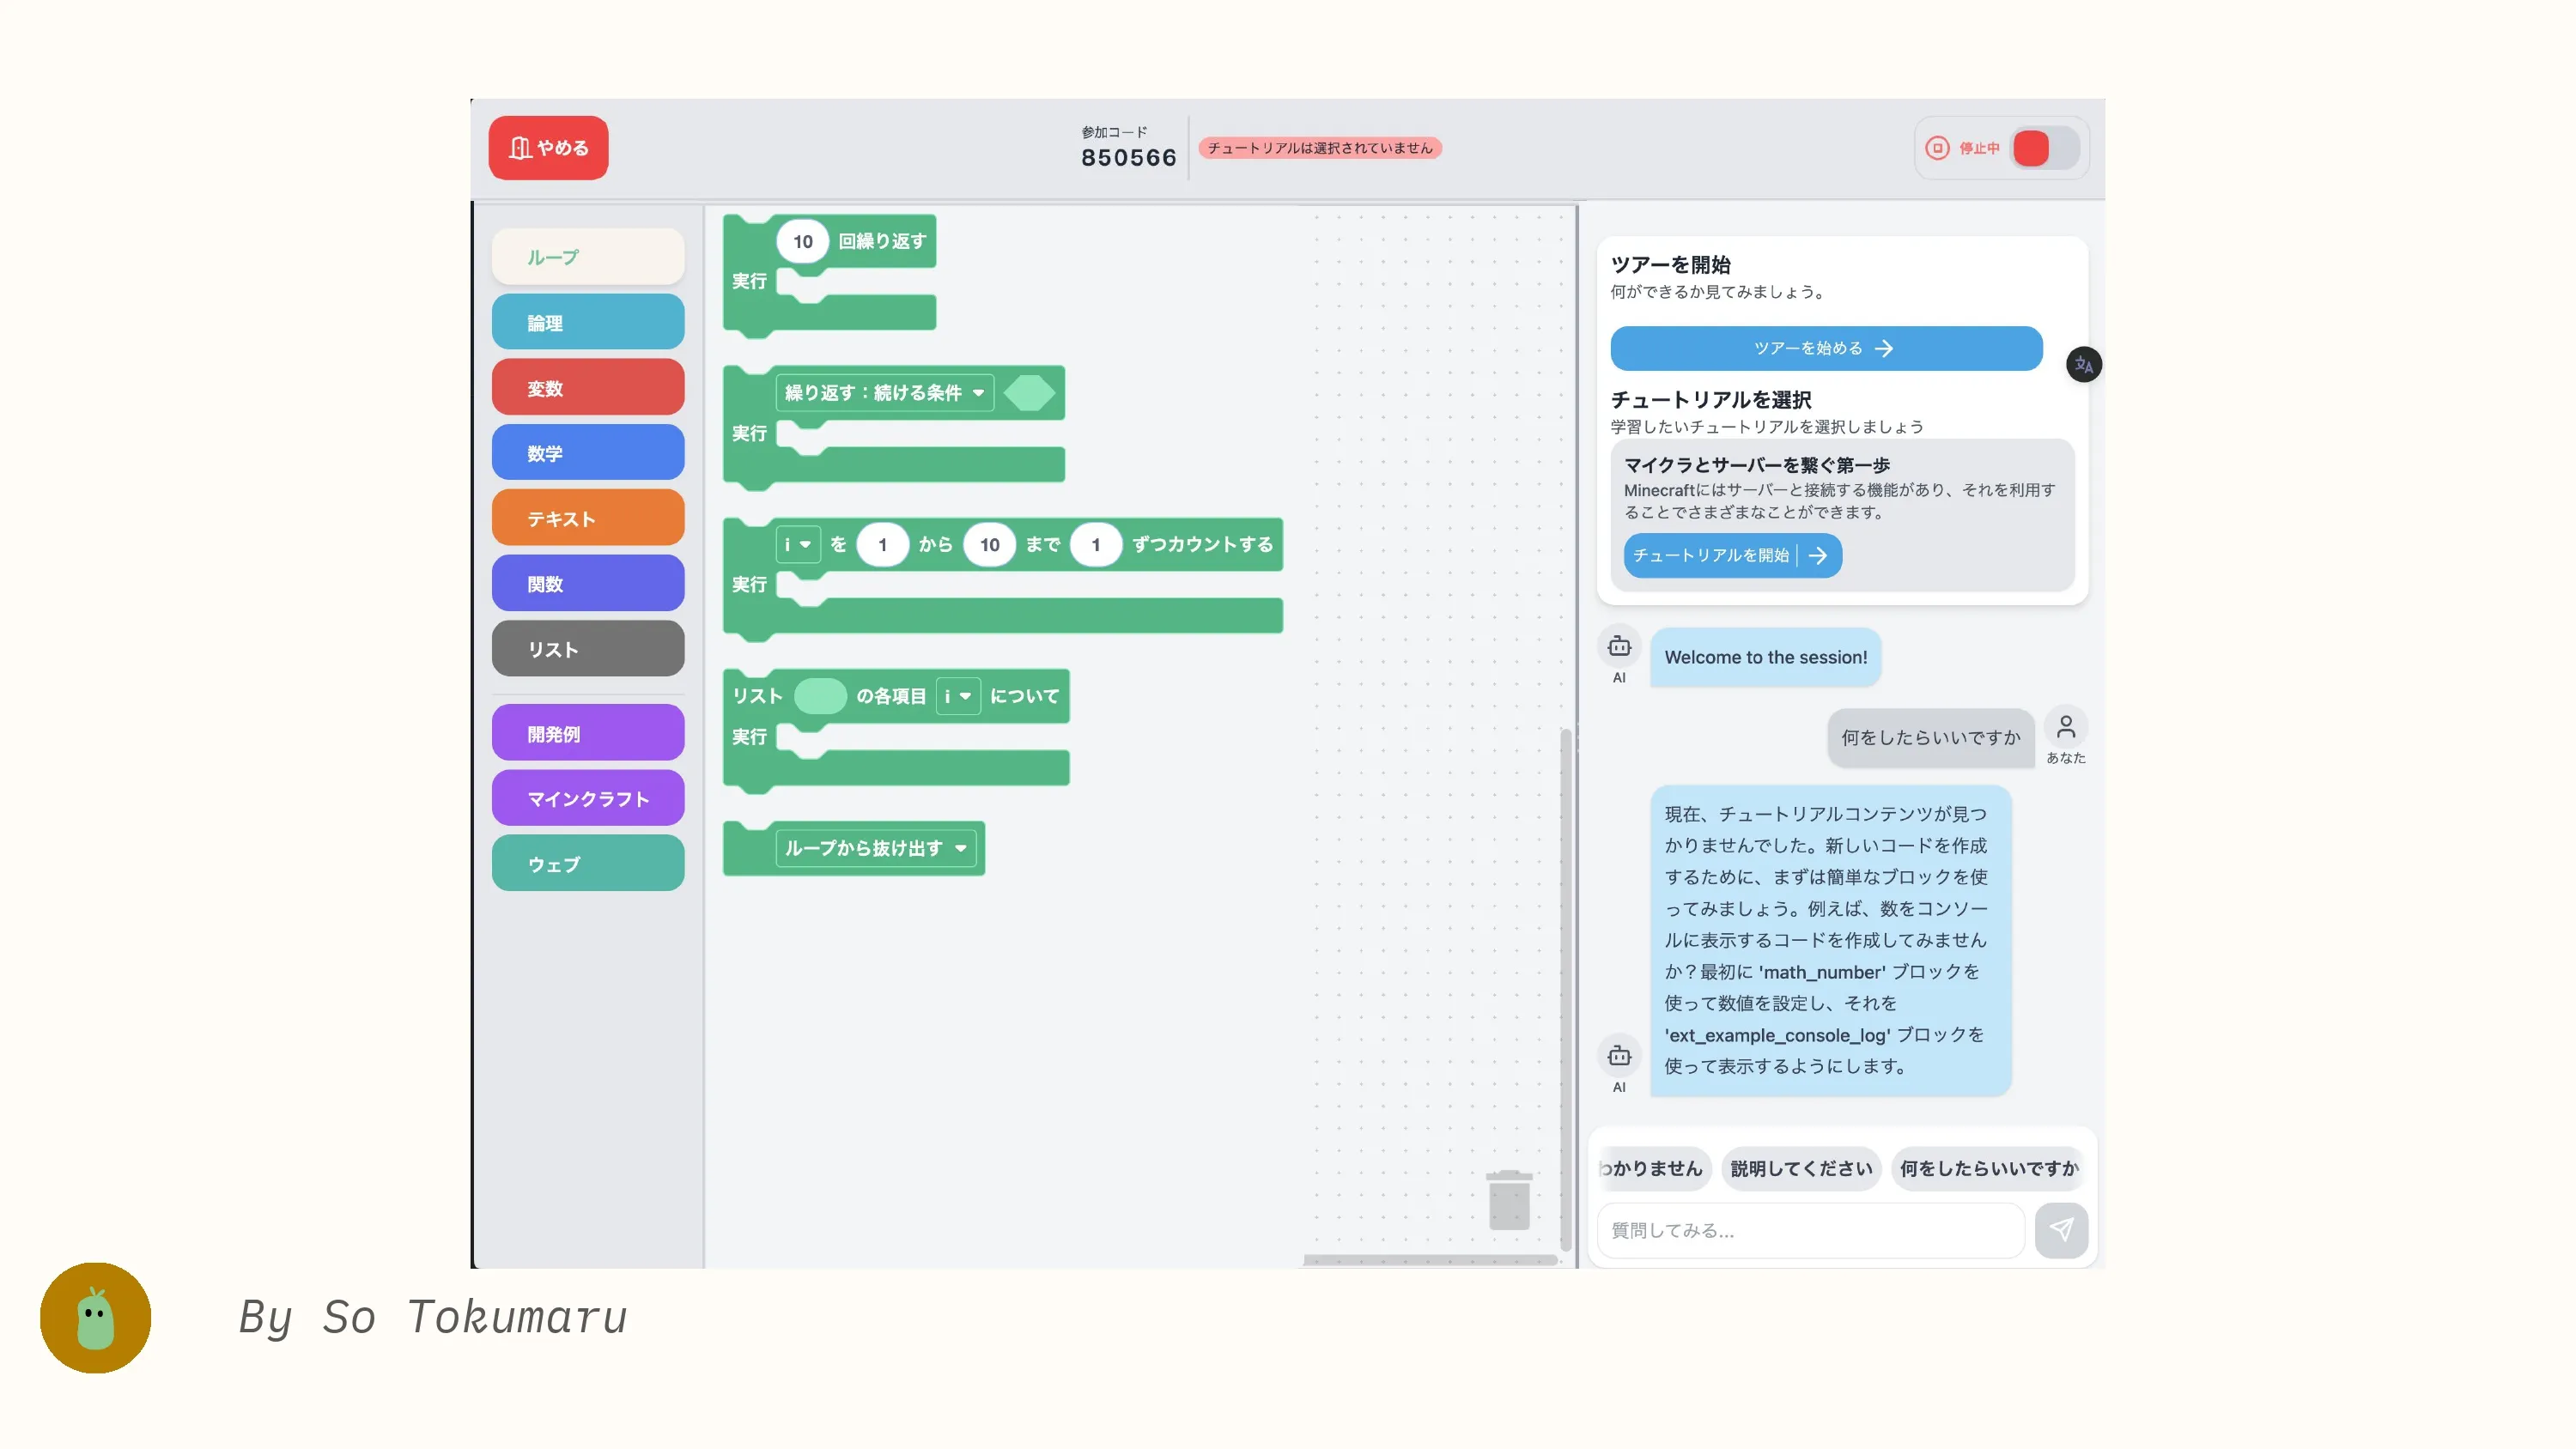Open the 関数 block category

coord(588,583)
